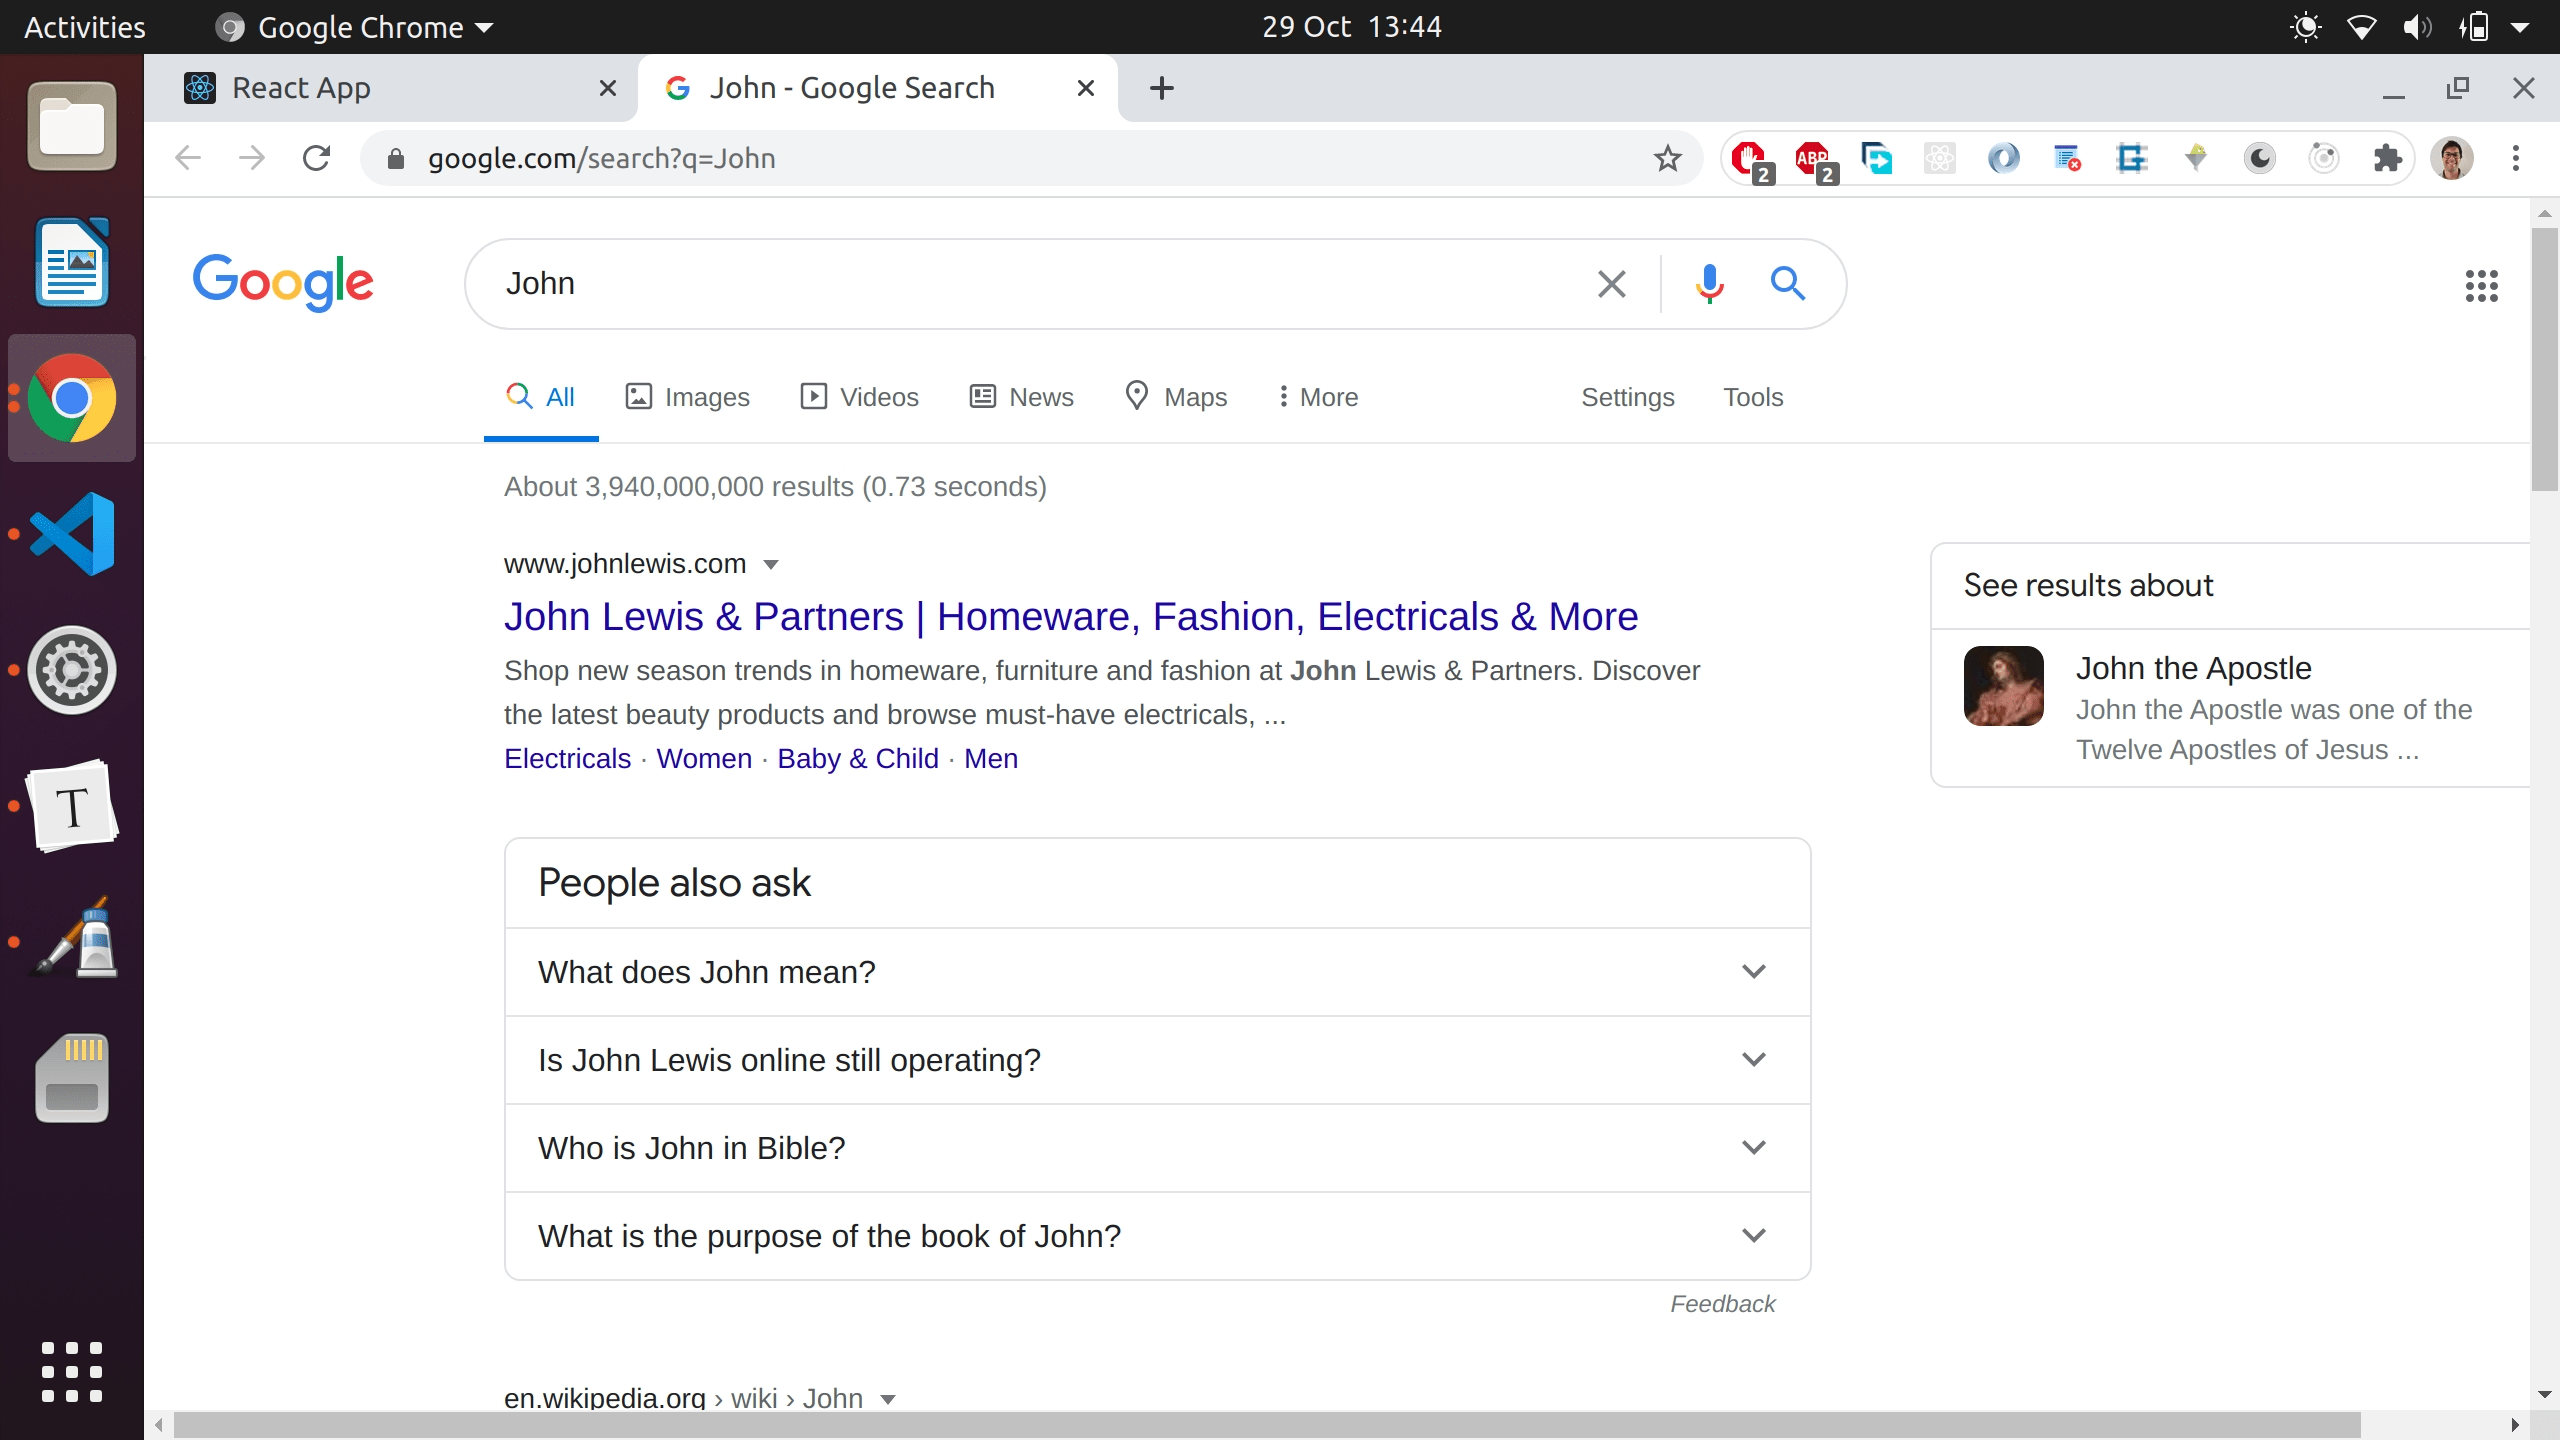The width and height of the screenshot is (2560, 1440).
Task: Launch Visual Studio Code from the dock
Action: pyautogui.click(x=71, y=533)
